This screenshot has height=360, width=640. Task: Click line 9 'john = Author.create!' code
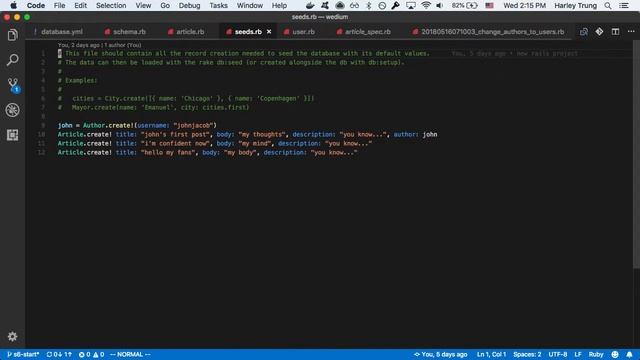[x=137, y=125]
